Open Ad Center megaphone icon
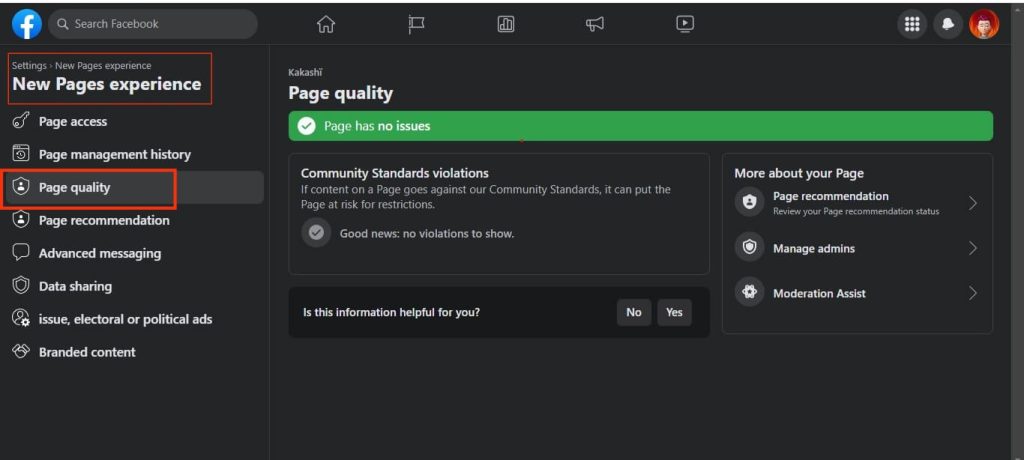The width and height of the screenshot is (1024, 460). tap(594, 24)
